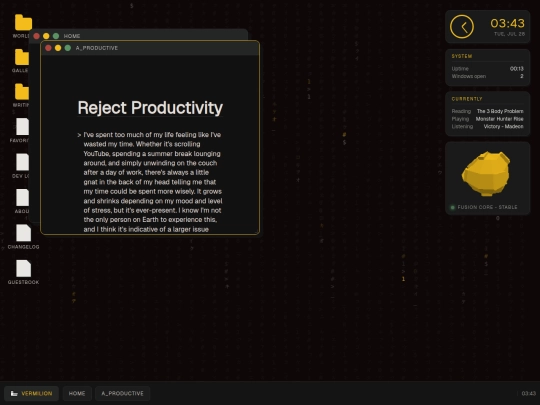Click the HOME window title bar text

pos(72,36)
